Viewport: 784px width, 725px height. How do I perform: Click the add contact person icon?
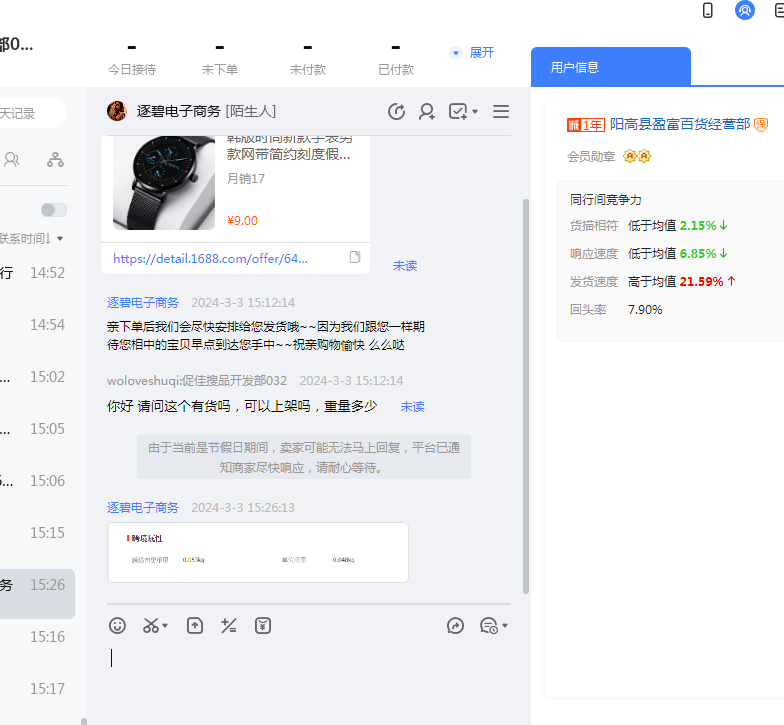point(427,112)
